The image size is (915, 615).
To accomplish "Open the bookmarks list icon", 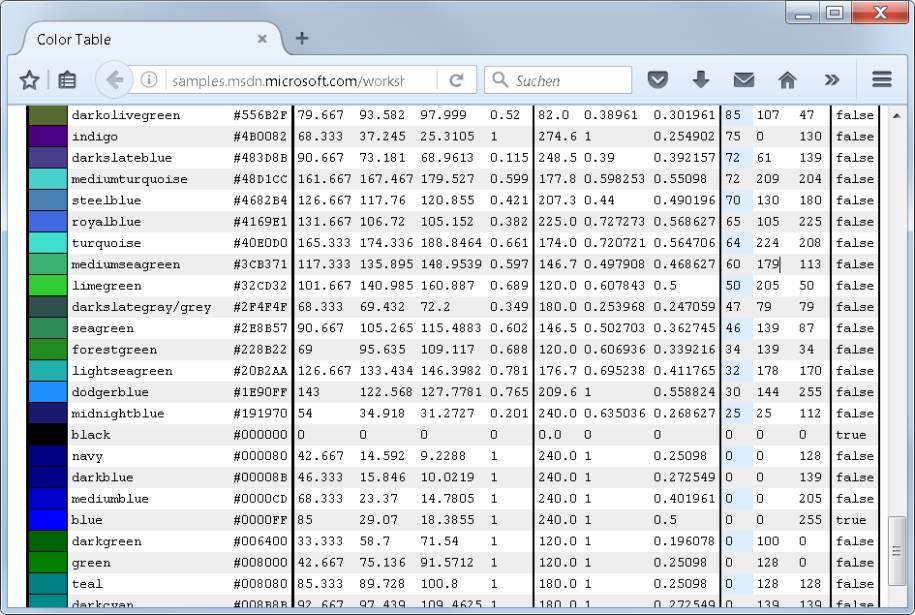I will (67, 80).
